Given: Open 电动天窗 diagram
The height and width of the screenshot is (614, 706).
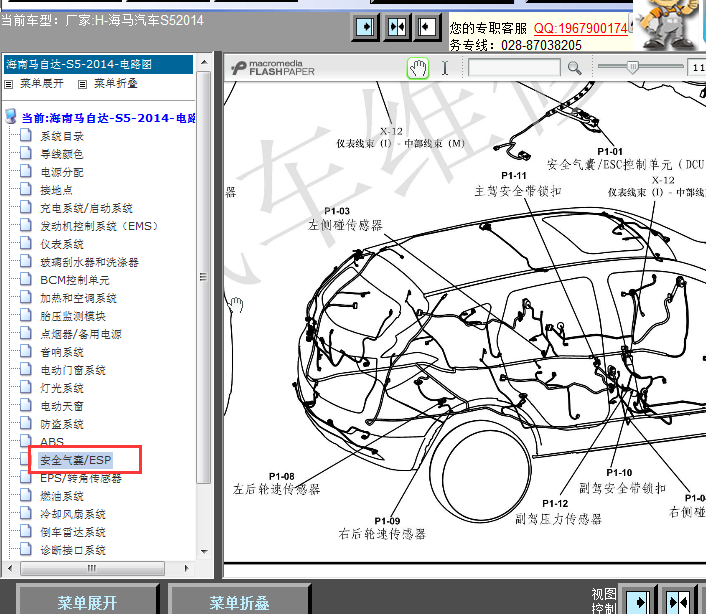Looking at the screenshot, I should [x=62, y=406].
